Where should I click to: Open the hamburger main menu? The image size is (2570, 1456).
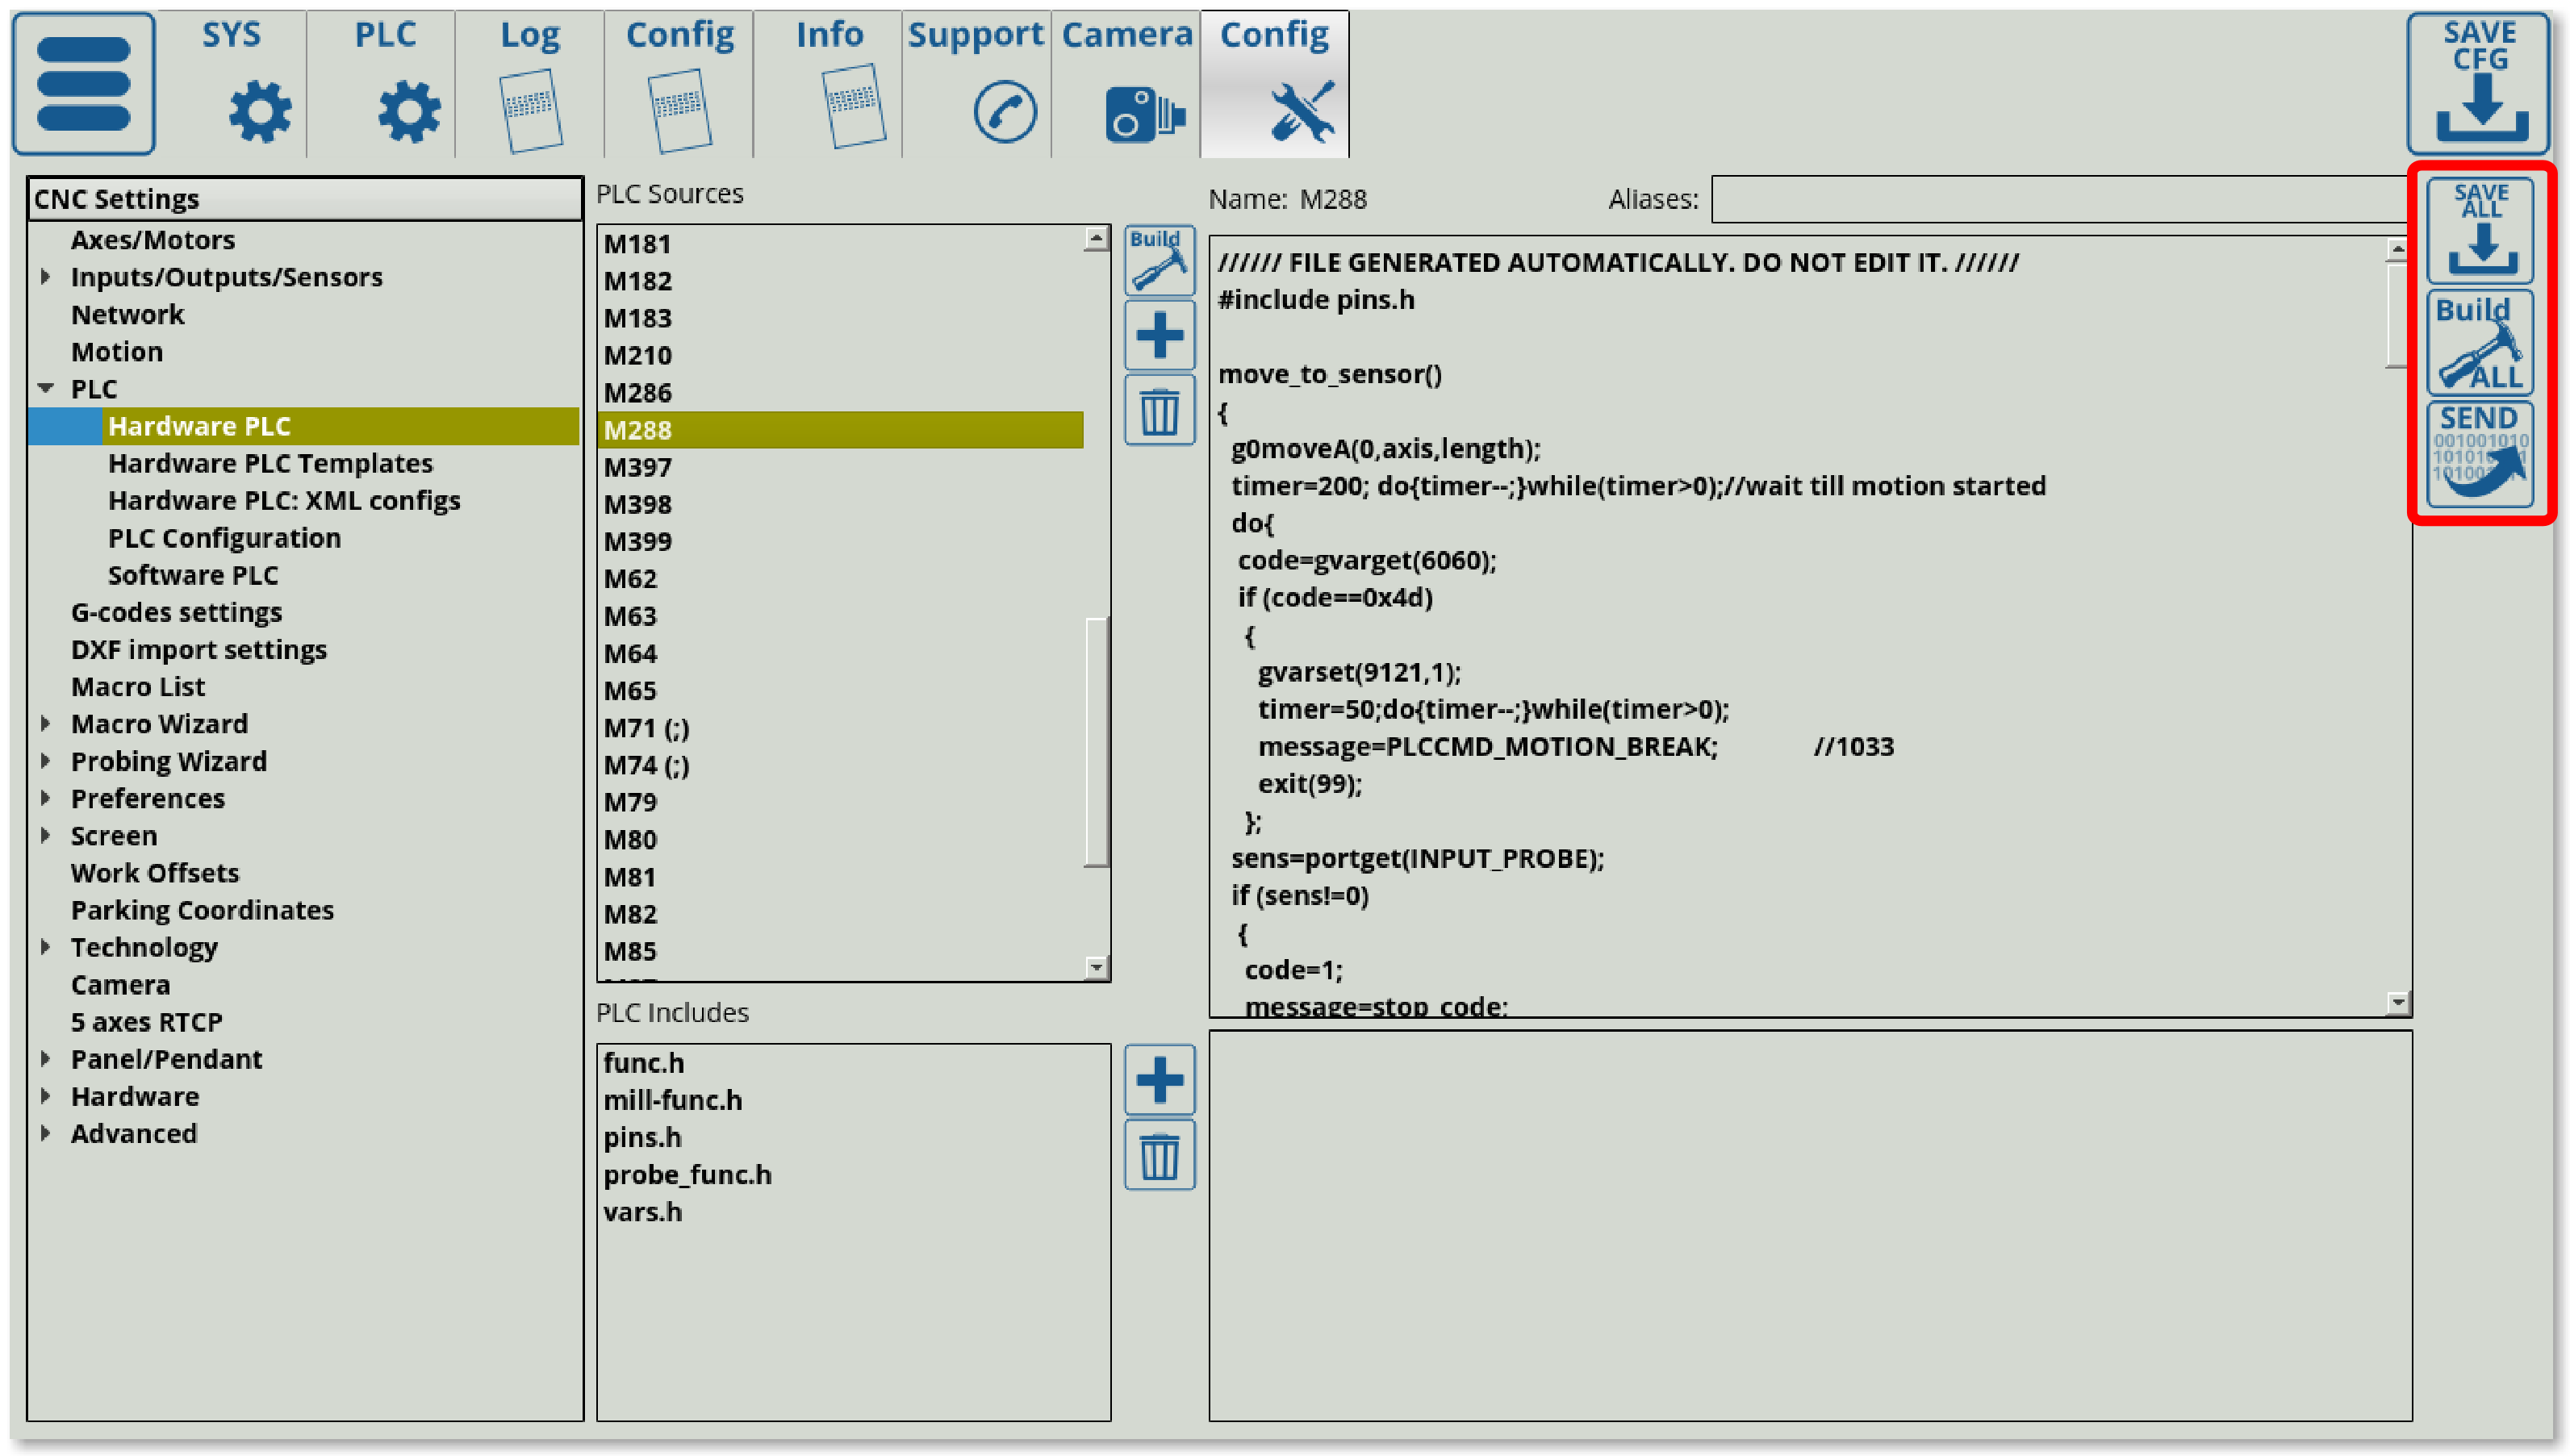coord(84,84)
